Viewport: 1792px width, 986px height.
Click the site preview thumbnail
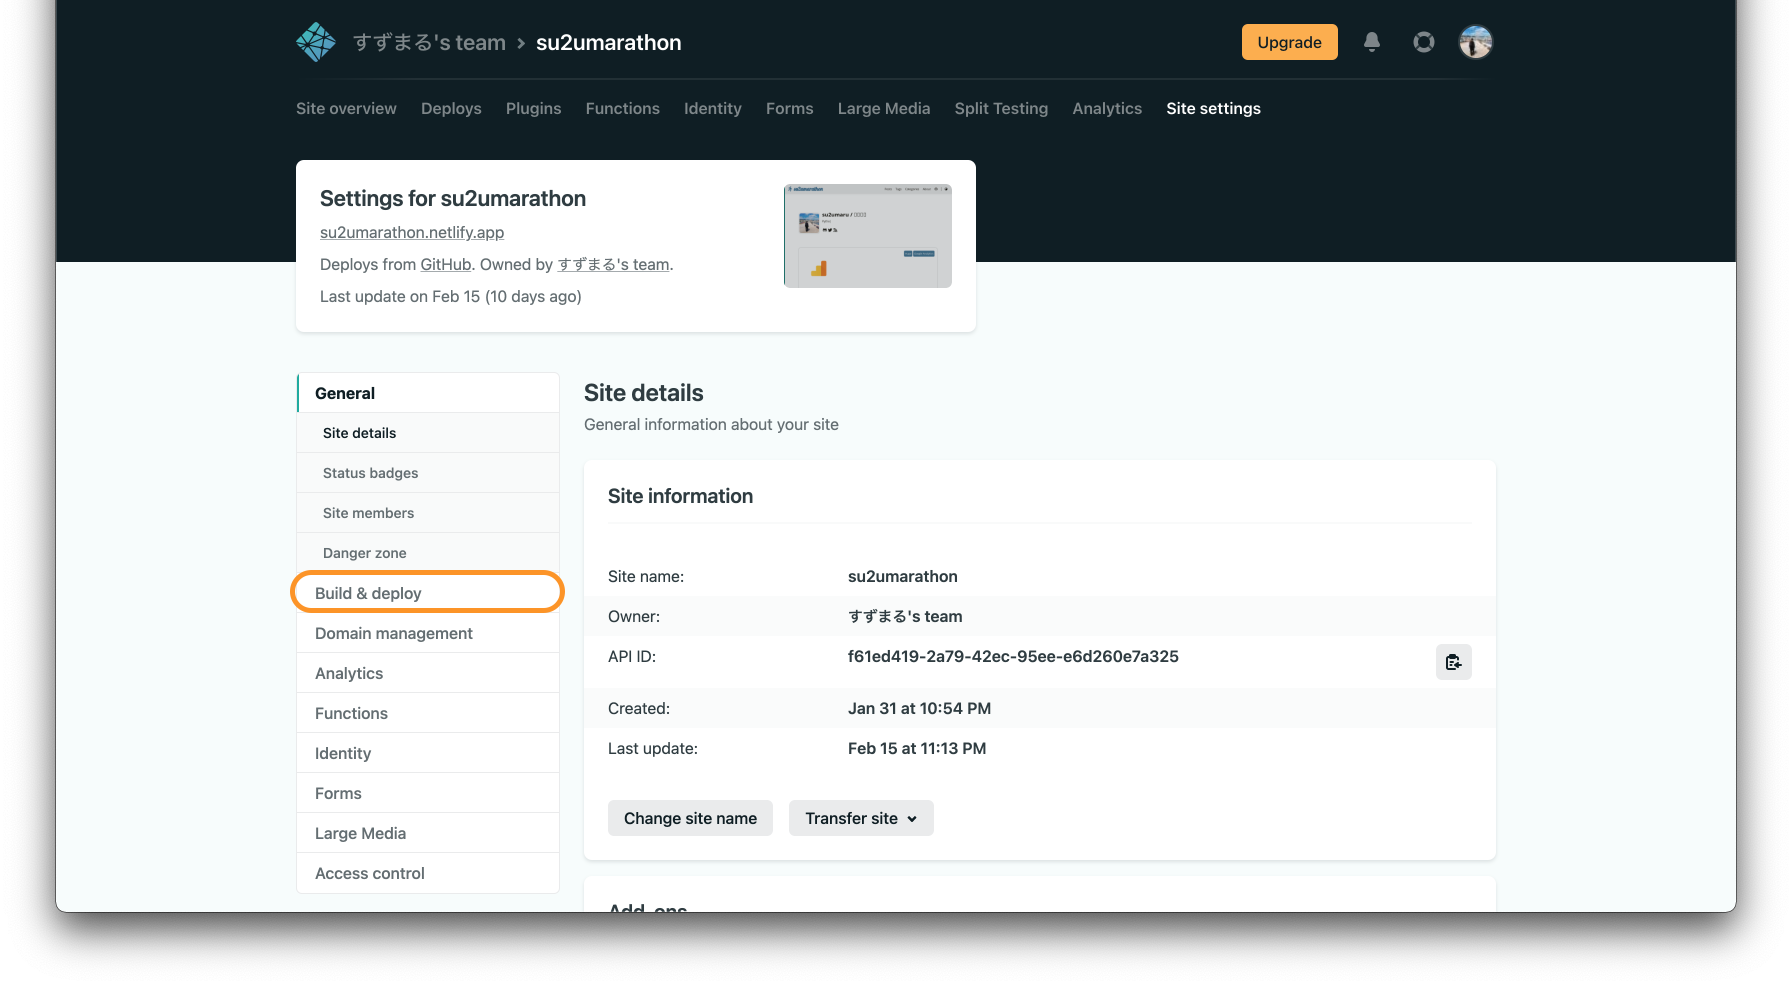867,236
